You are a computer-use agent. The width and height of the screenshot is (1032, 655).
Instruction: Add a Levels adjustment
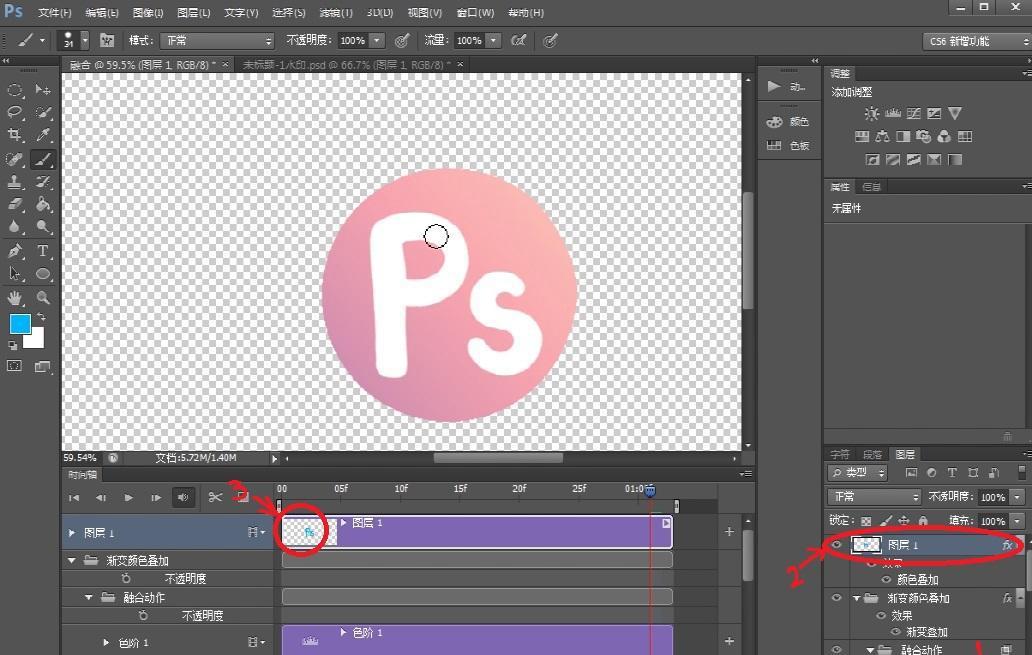(892, 114)
